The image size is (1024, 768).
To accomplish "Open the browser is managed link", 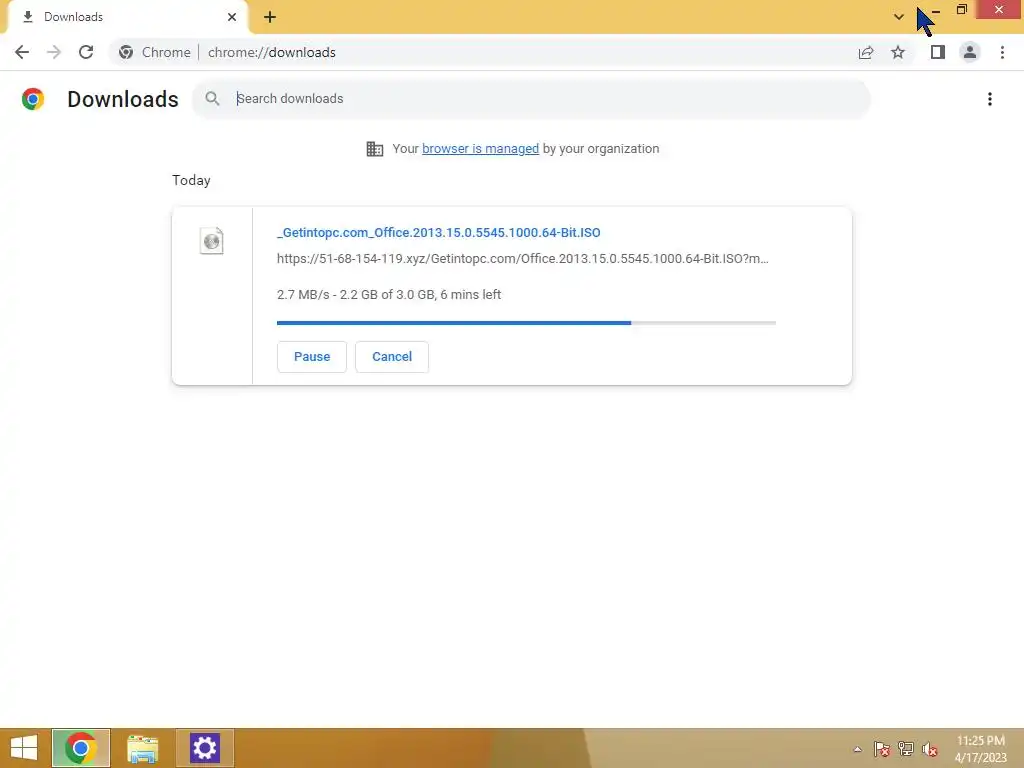I will pos(480,148).
